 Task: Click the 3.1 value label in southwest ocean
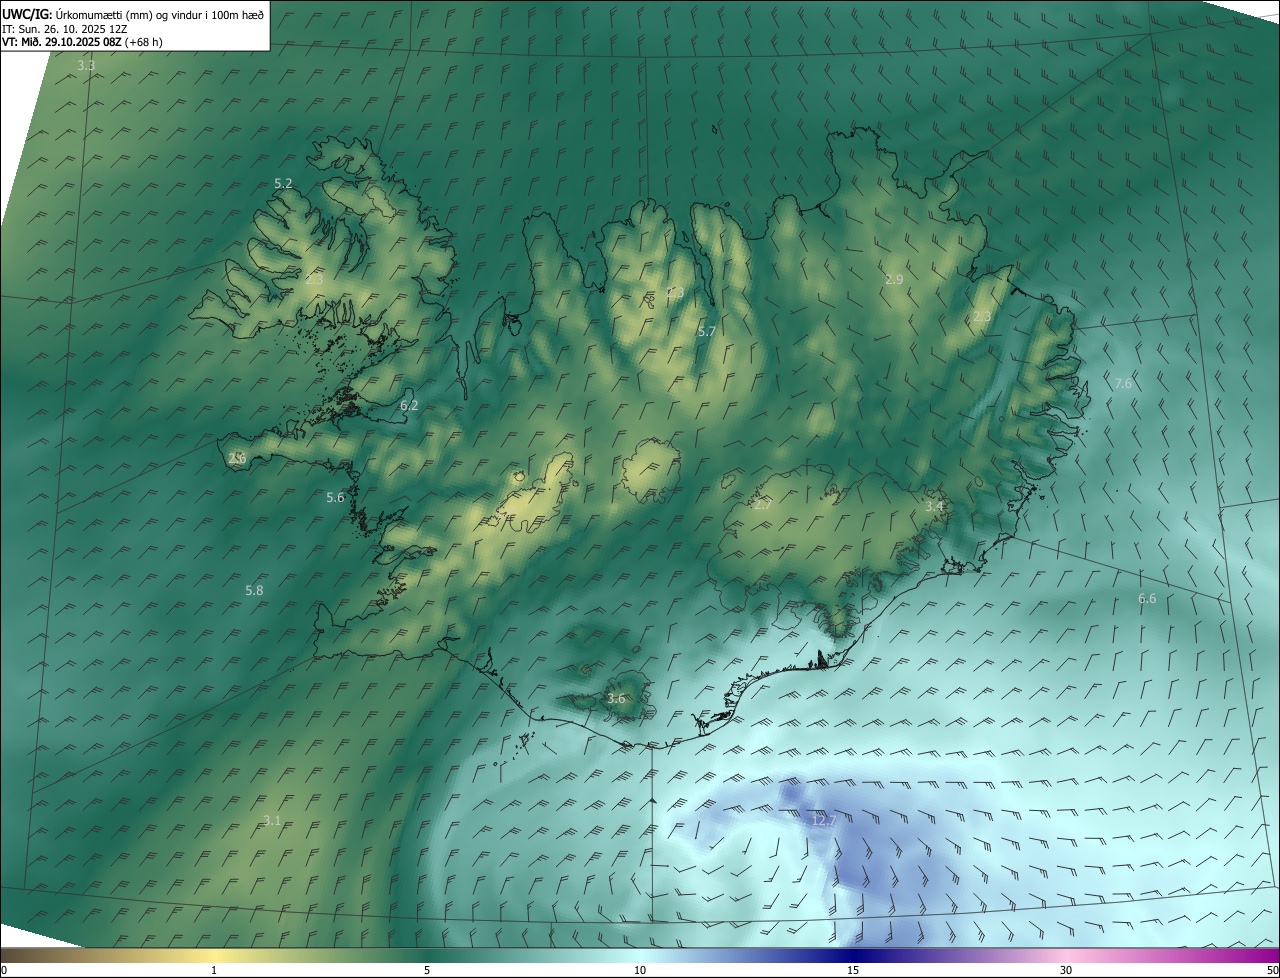(x=272, y=821)
